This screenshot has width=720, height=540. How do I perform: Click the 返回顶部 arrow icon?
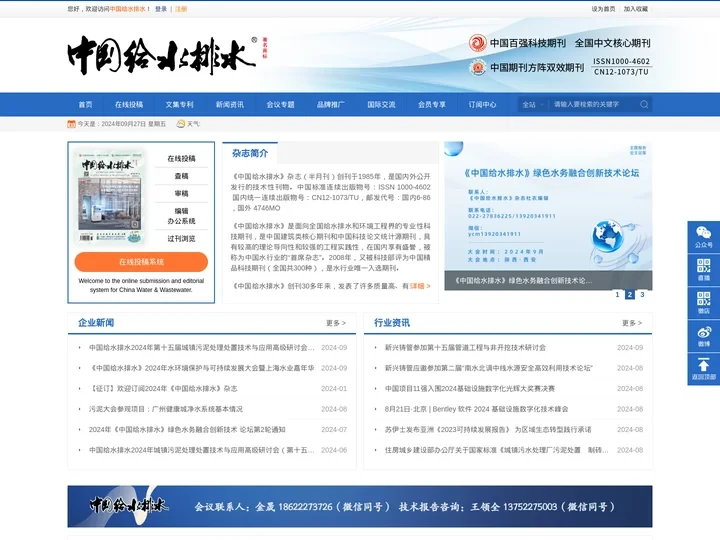(703, 369)
